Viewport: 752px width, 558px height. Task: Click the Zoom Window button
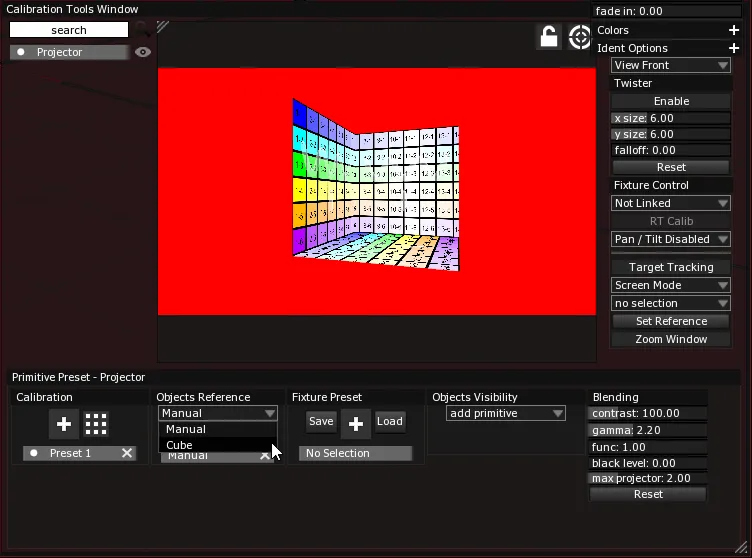[671, 339]
